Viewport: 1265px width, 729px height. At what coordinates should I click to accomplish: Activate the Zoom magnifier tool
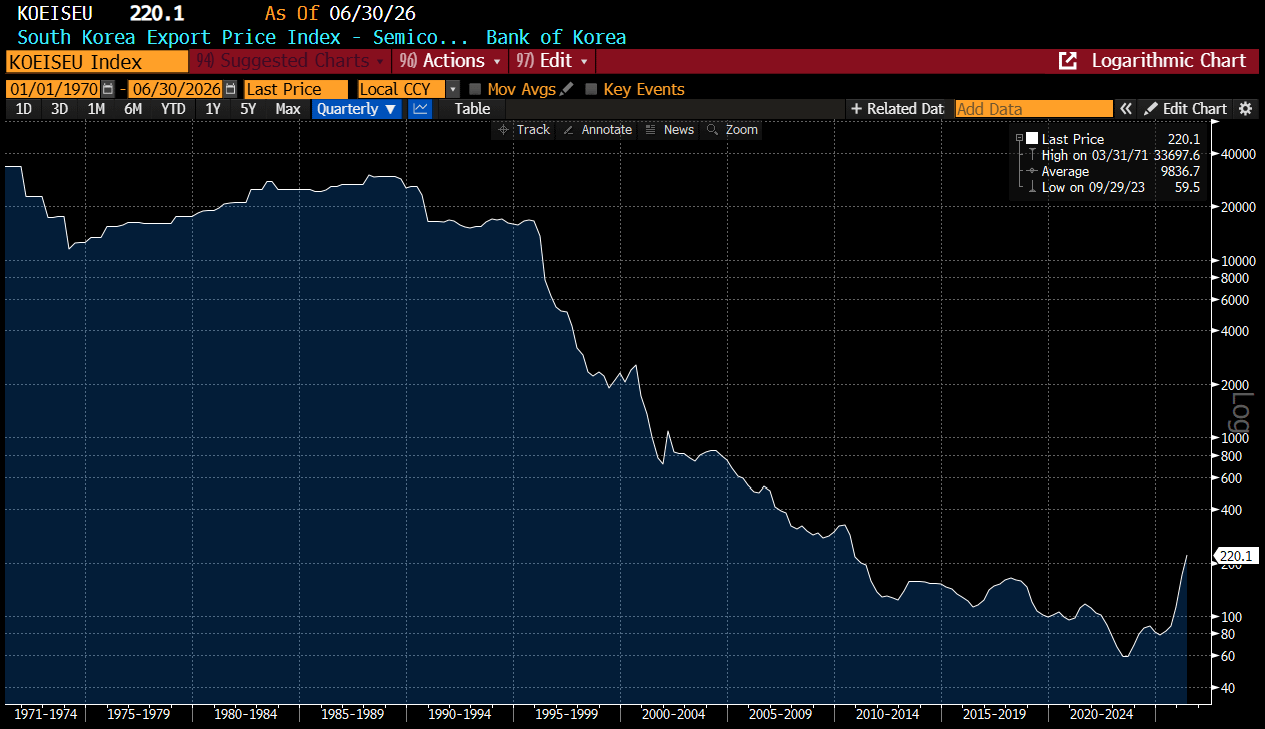pos(732,130)
